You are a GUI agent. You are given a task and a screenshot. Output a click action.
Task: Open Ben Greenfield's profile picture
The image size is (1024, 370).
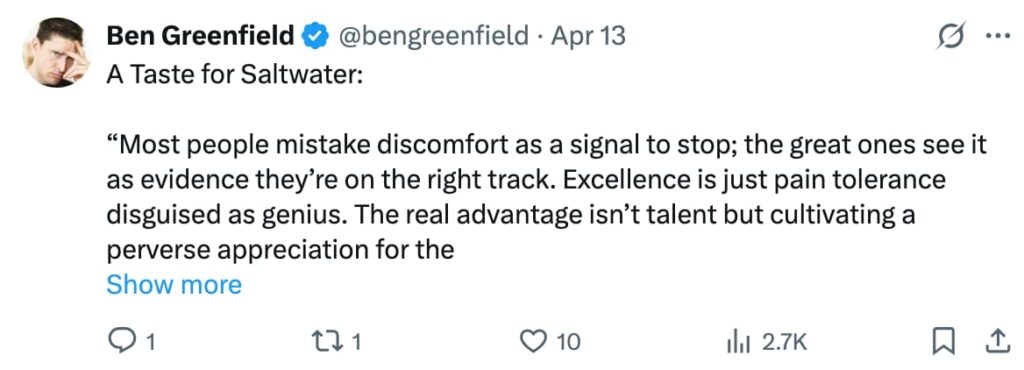point(56,52)
